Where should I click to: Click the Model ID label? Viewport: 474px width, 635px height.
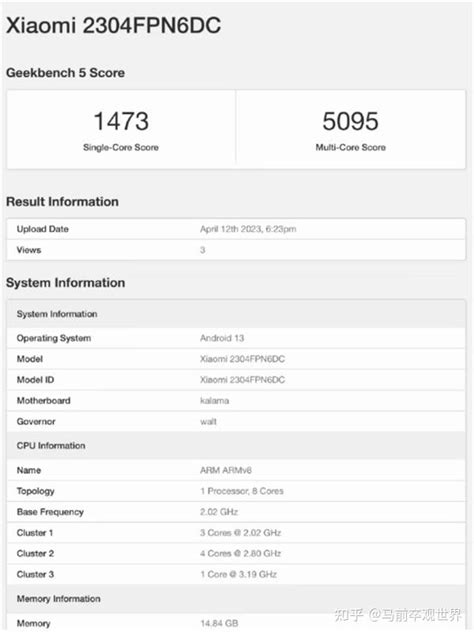(35, 380)
